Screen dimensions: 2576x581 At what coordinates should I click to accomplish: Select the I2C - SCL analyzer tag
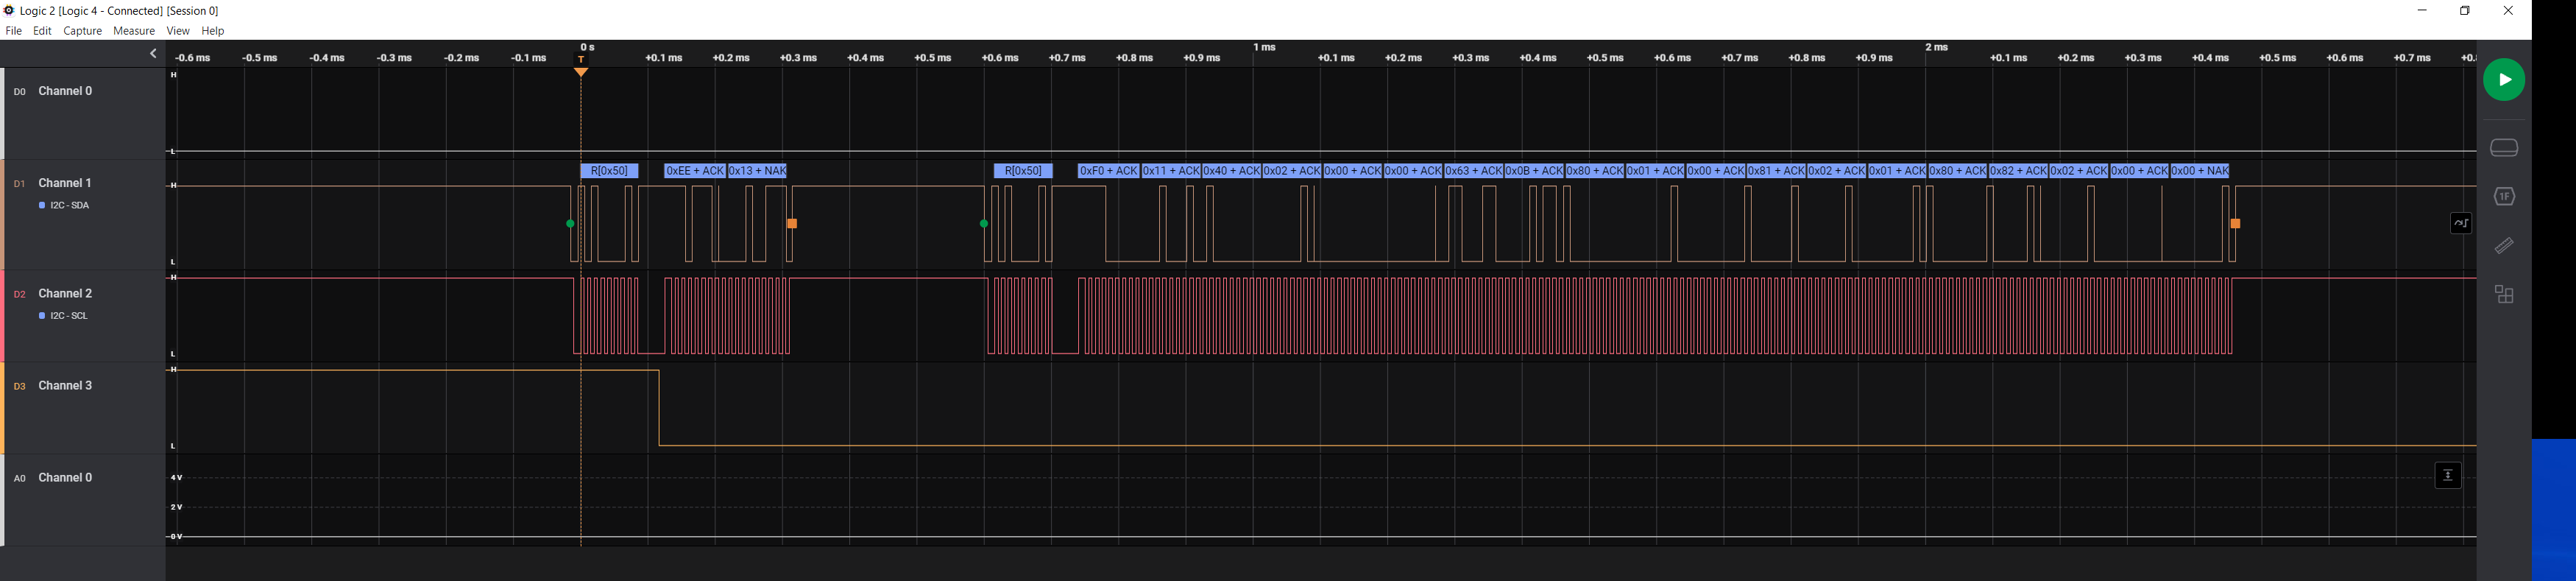(x=64, y=316)
